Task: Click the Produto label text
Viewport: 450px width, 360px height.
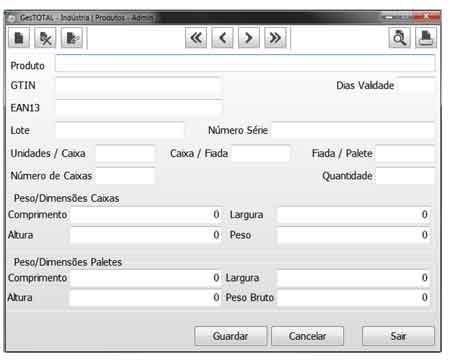Action: [x=27, y=66]
